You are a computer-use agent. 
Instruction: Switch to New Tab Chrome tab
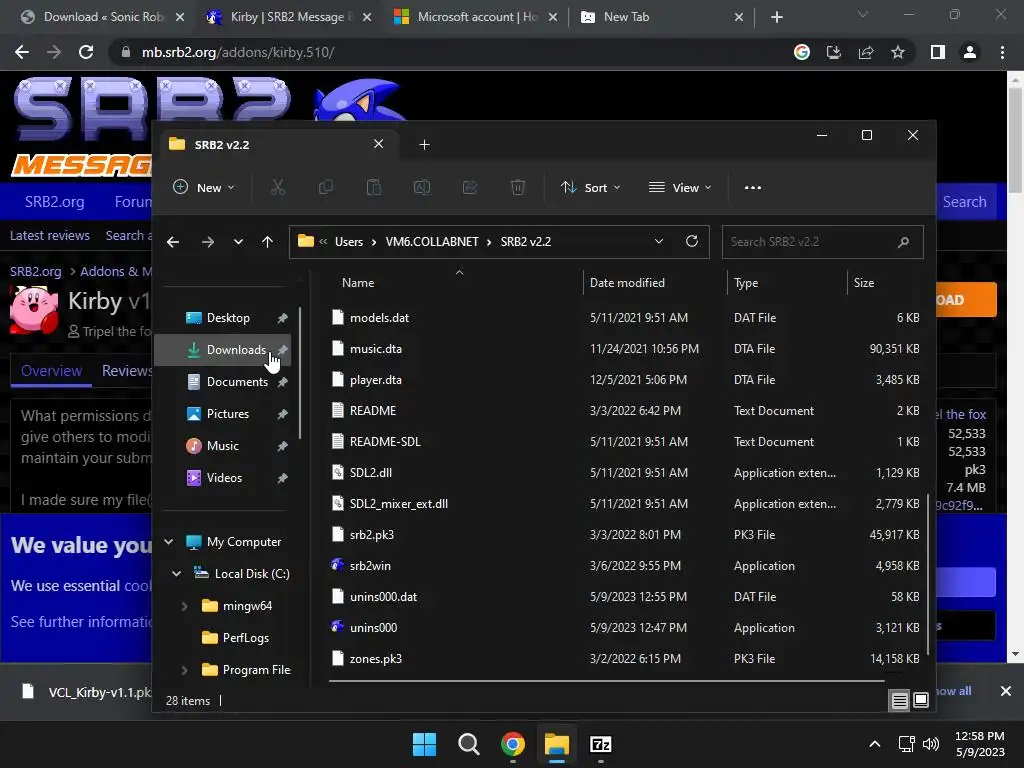click(661, 17)
